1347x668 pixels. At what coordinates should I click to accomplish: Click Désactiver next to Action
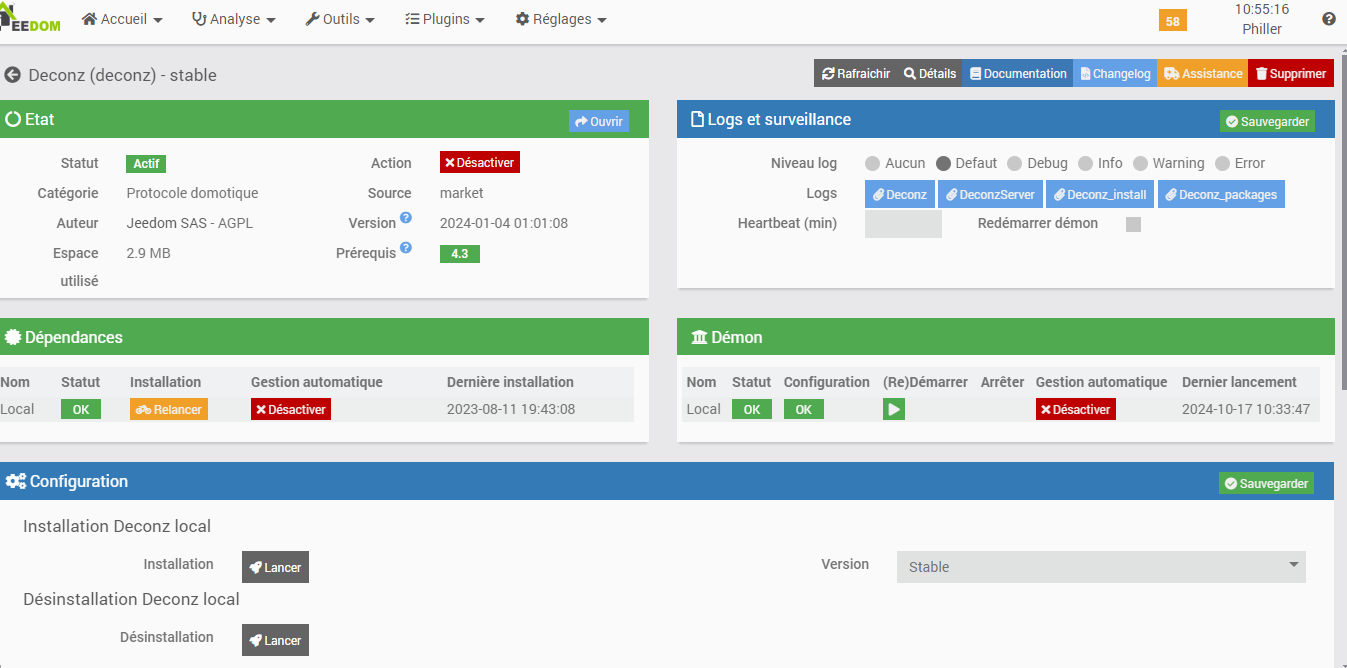[480, 162]
